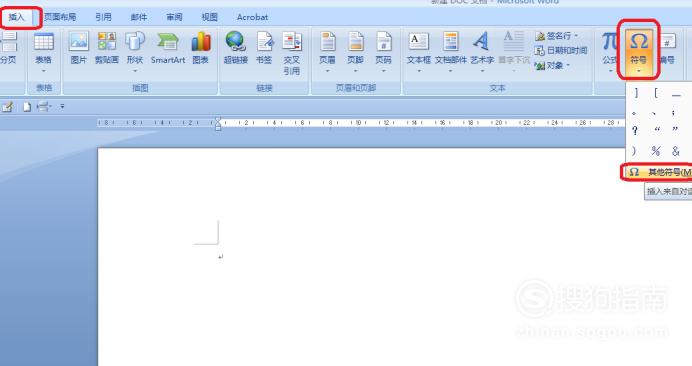Insert a SmartArt graphic
This screenshot has width=692, height=366.
(x=168, y=48)
